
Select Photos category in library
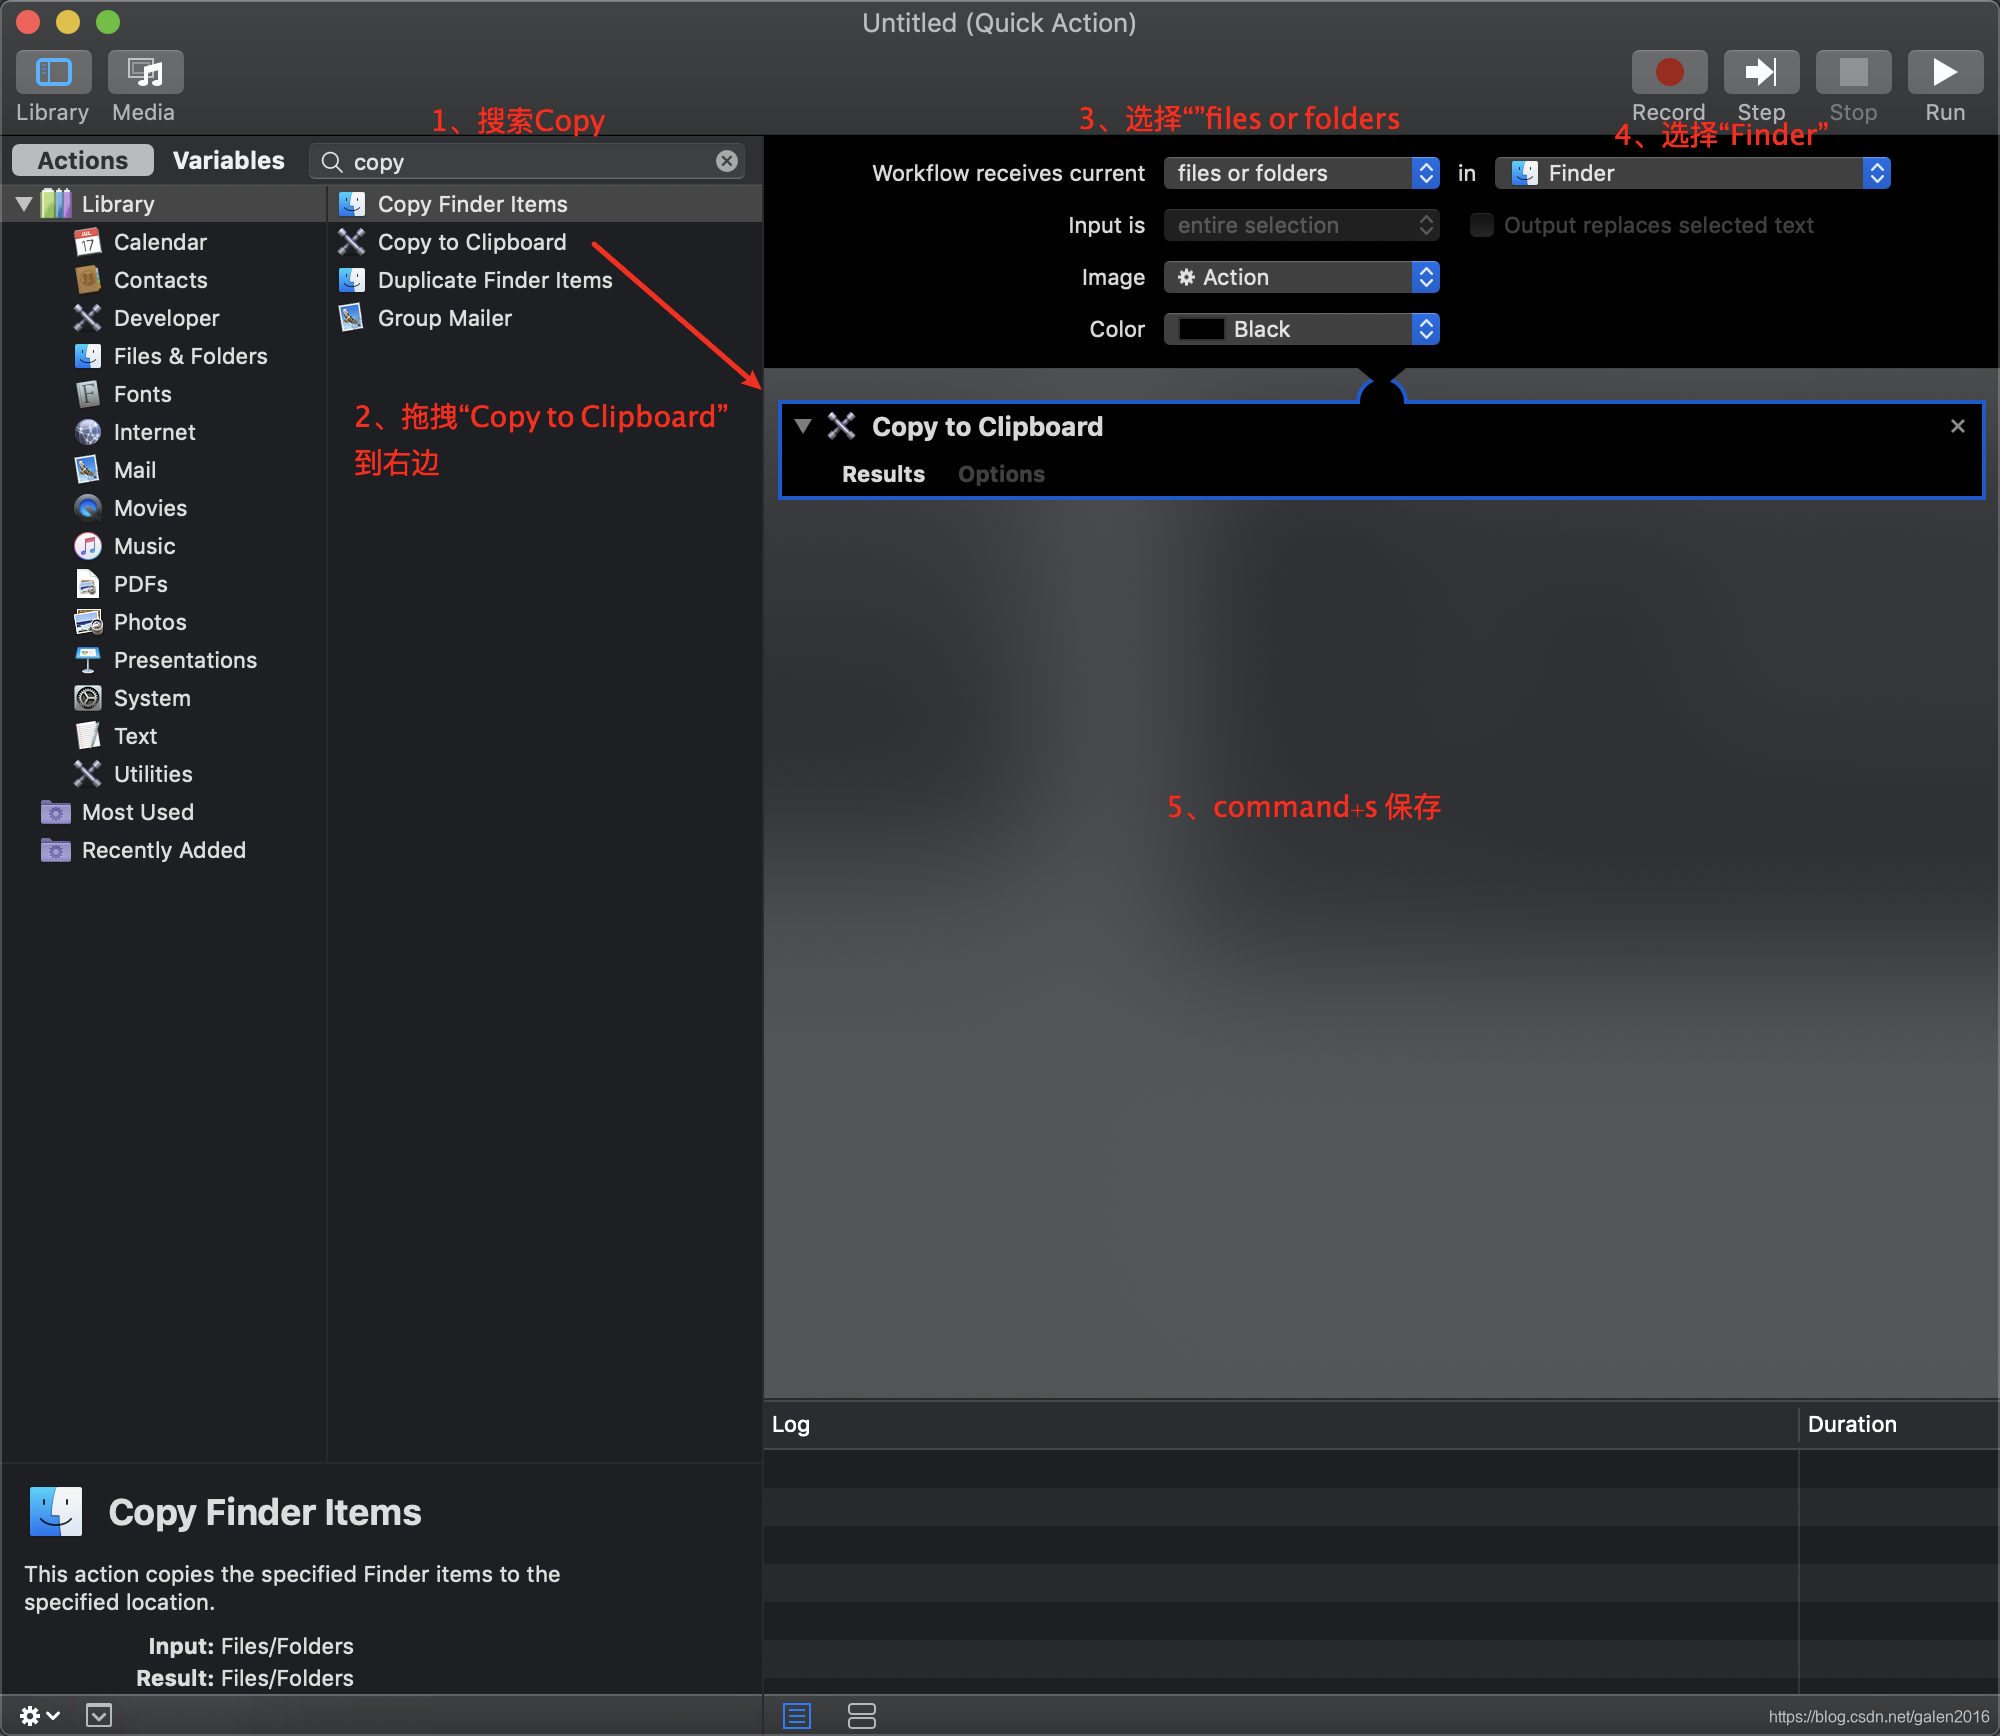click(150, 622)
